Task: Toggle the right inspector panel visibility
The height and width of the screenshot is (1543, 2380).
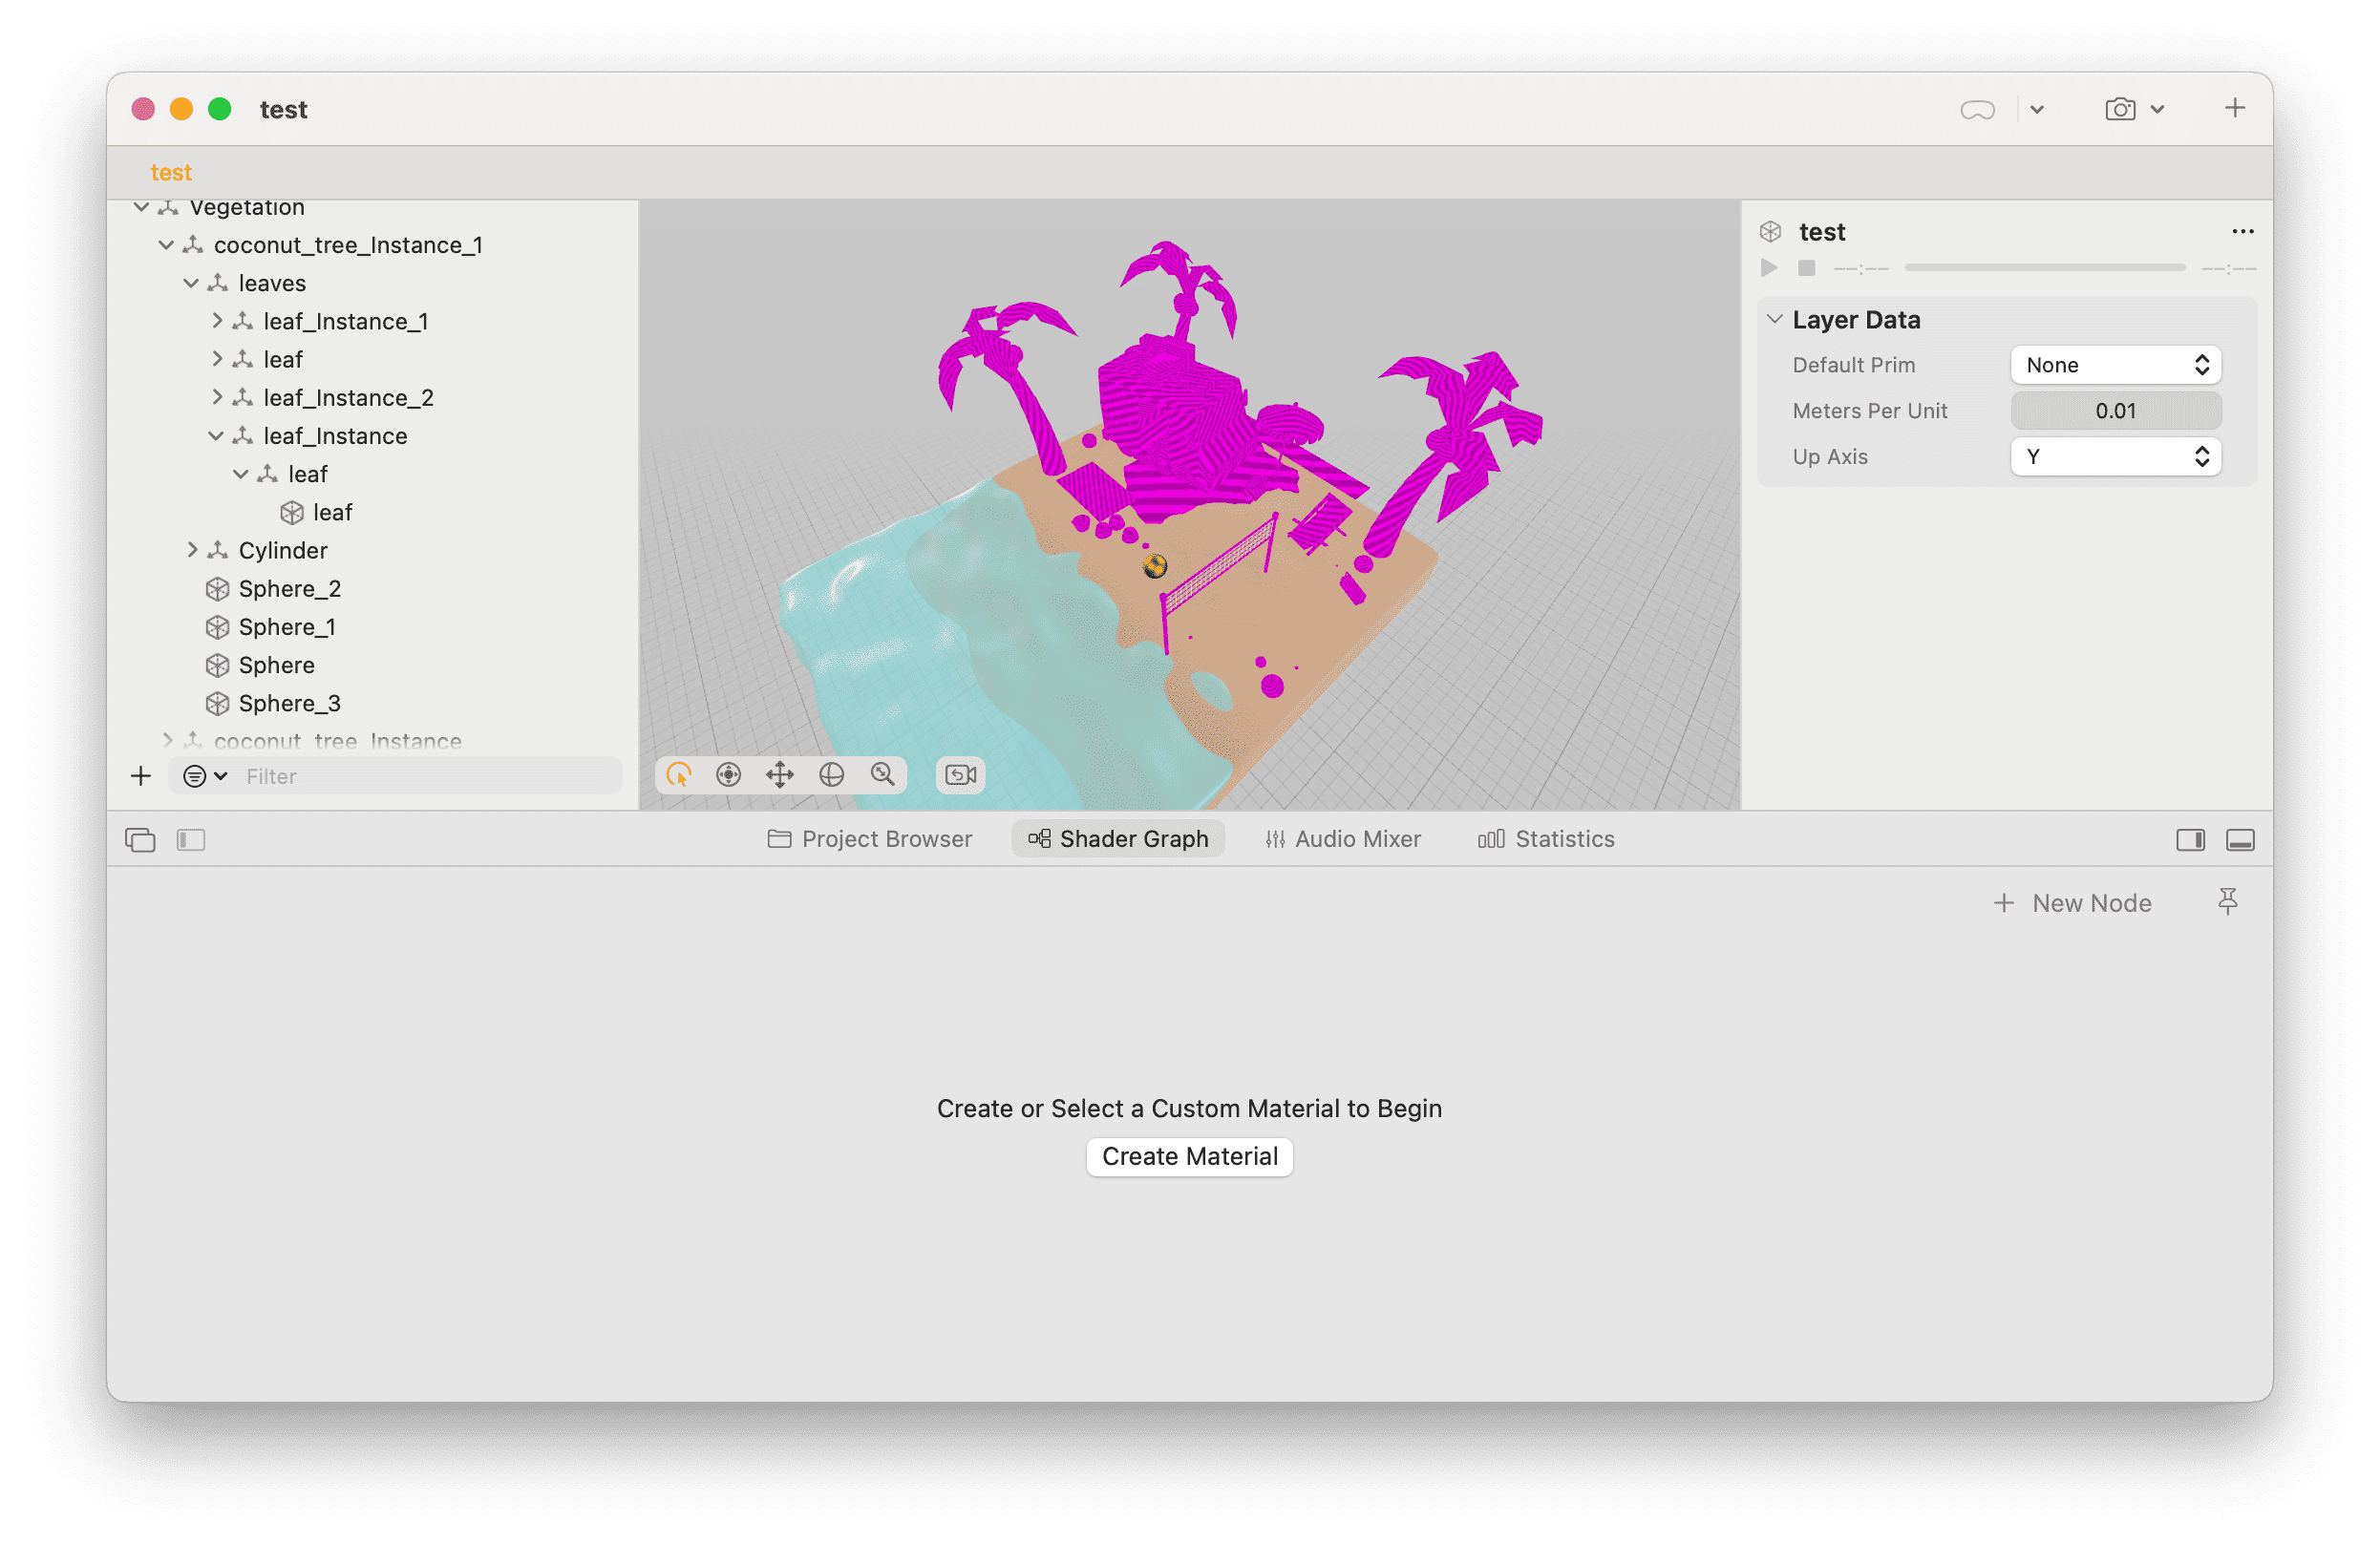Action: [x=2190, y=840]
